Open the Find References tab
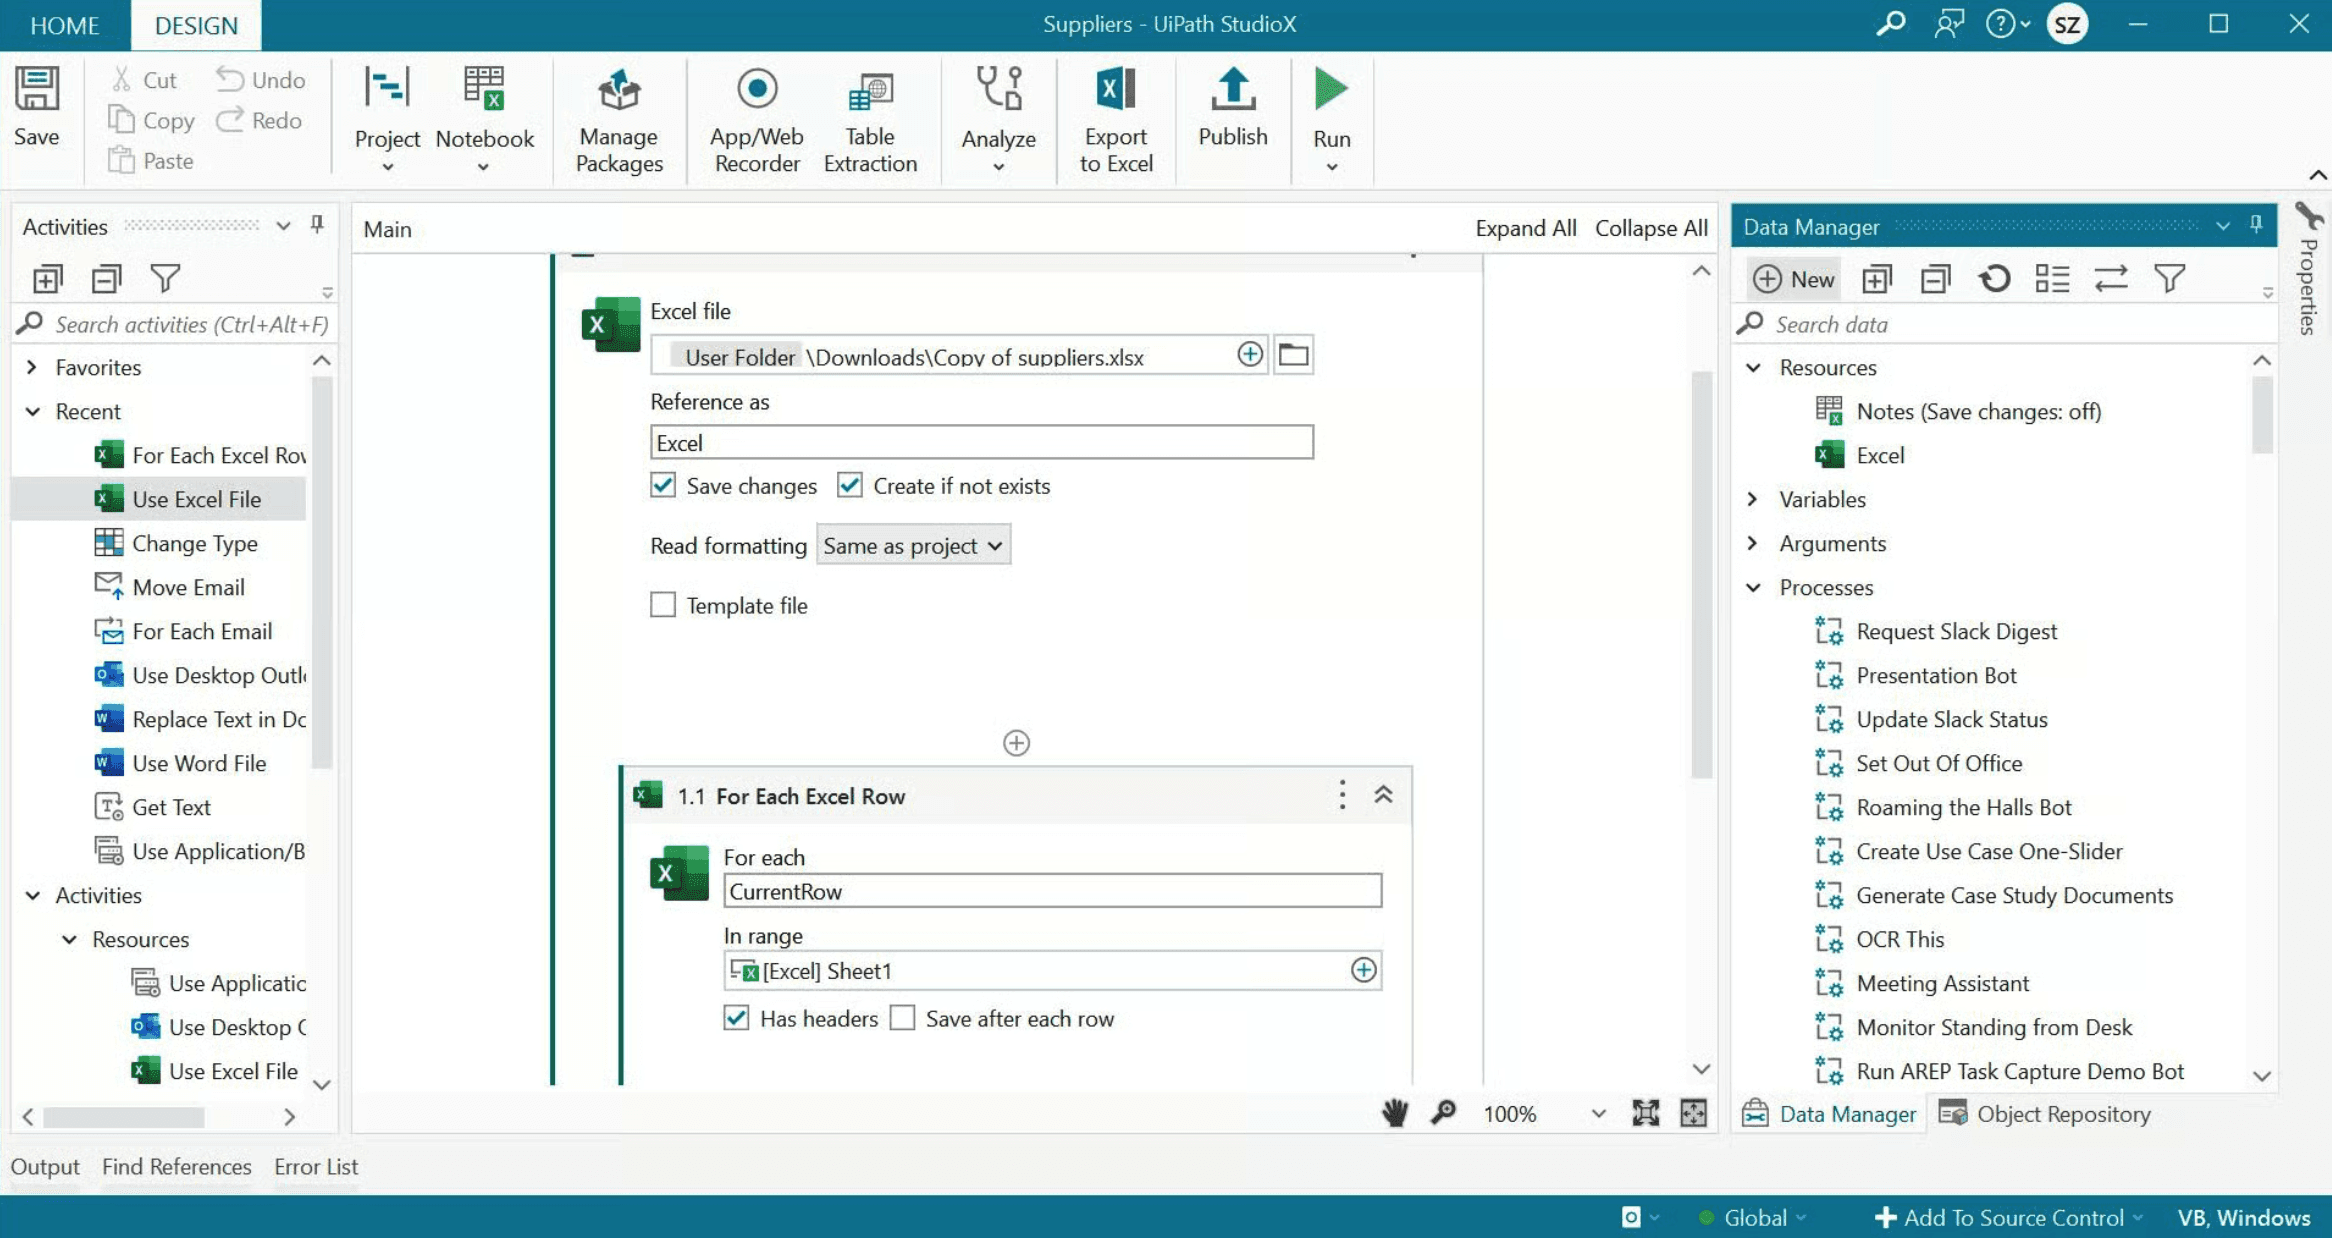The image size is (2332, 1238). 176,1166
